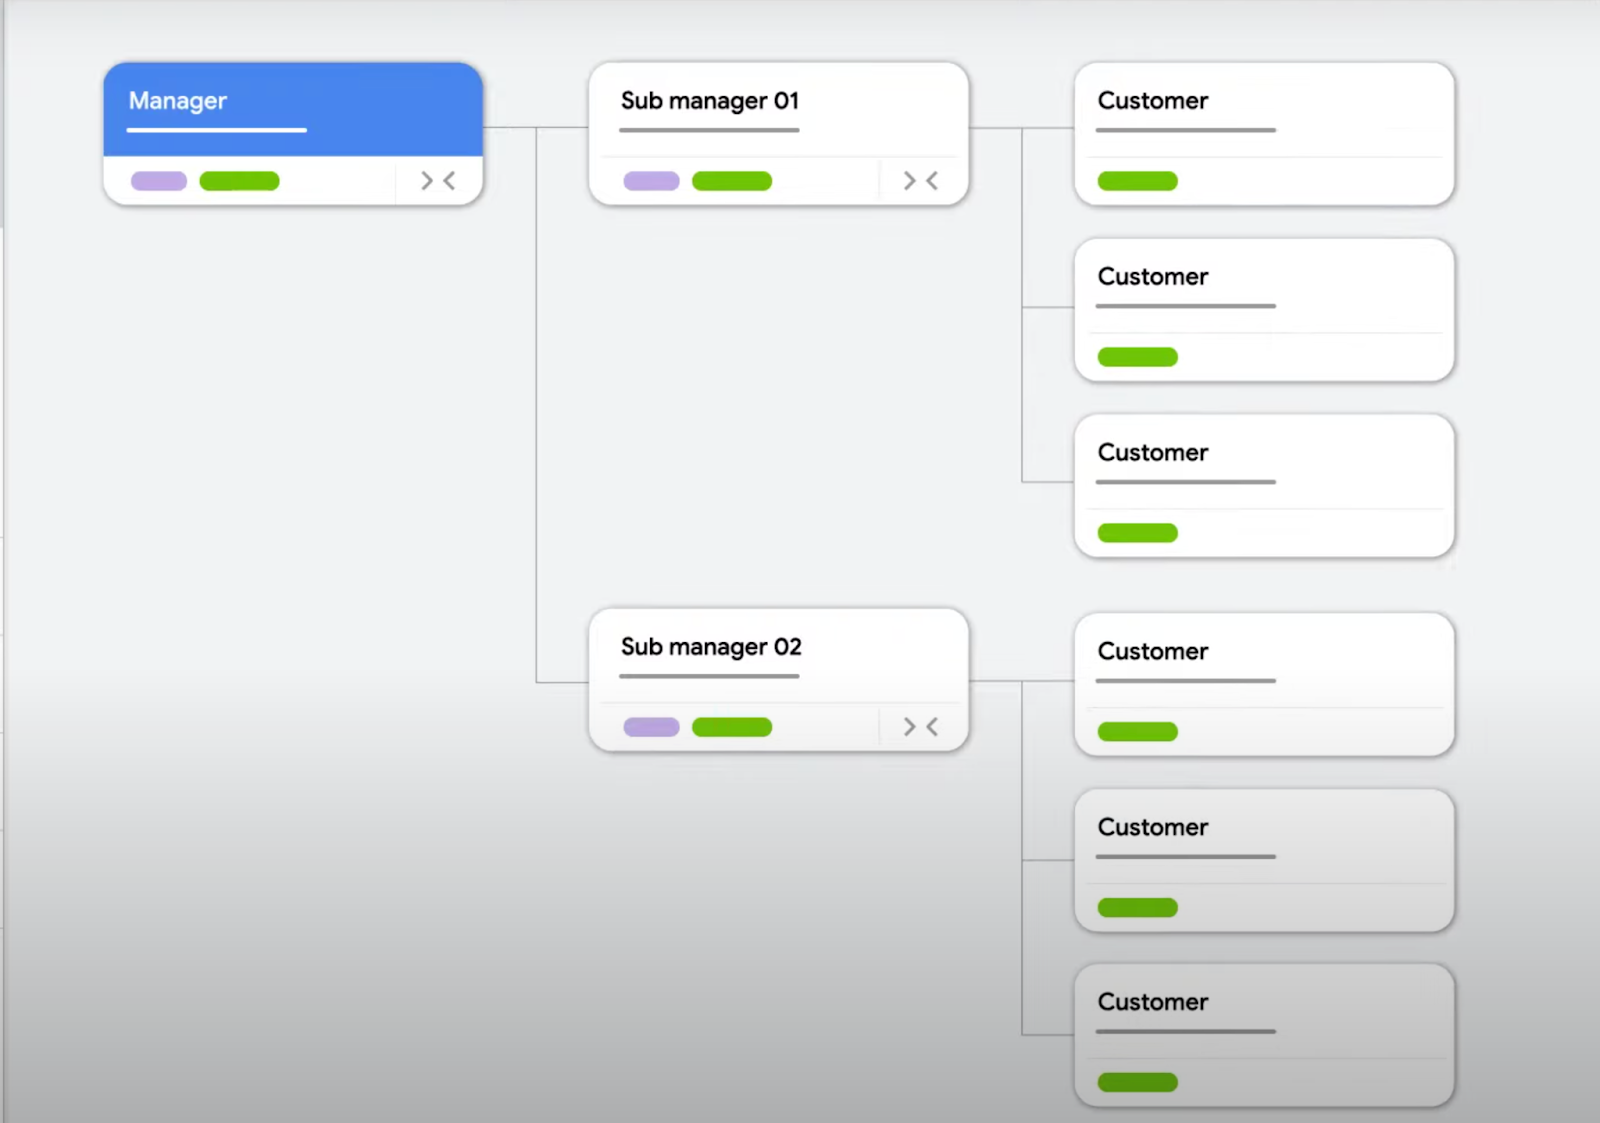Click the purple status pill on Manager card
The width and height of the screenshot is (1600, 1123).
(x=159, y=181)
